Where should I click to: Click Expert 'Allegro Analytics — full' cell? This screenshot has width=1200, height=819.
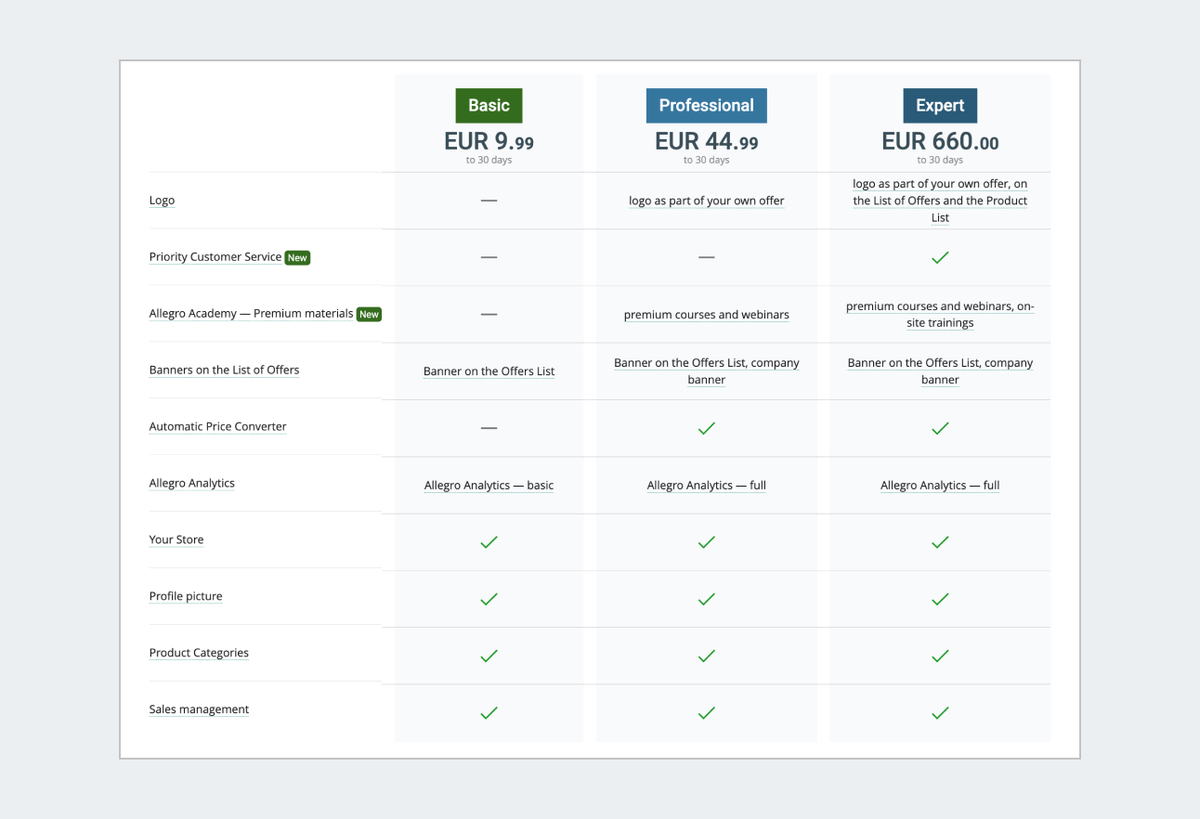pyautogui.click(x=940, y=485)
